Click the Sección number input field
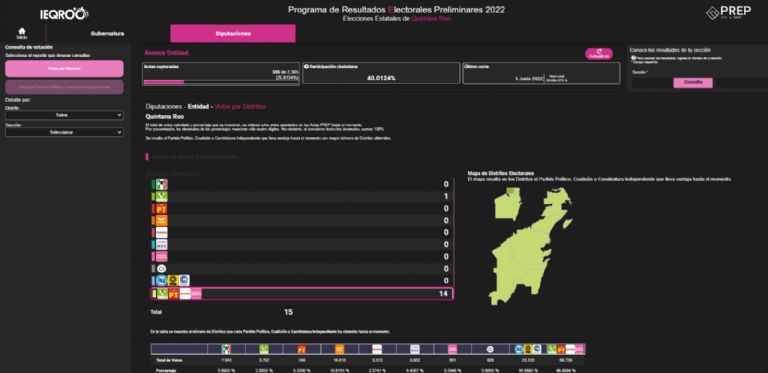Viewport: 768px width, 373px height. tap(652, 83)
